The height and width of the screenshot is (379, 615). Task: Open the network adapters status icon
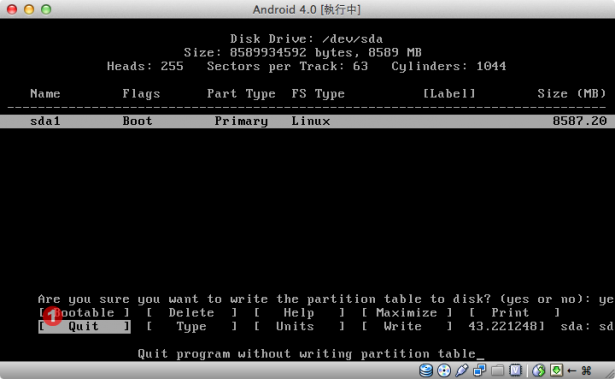[x=479, y=370]
